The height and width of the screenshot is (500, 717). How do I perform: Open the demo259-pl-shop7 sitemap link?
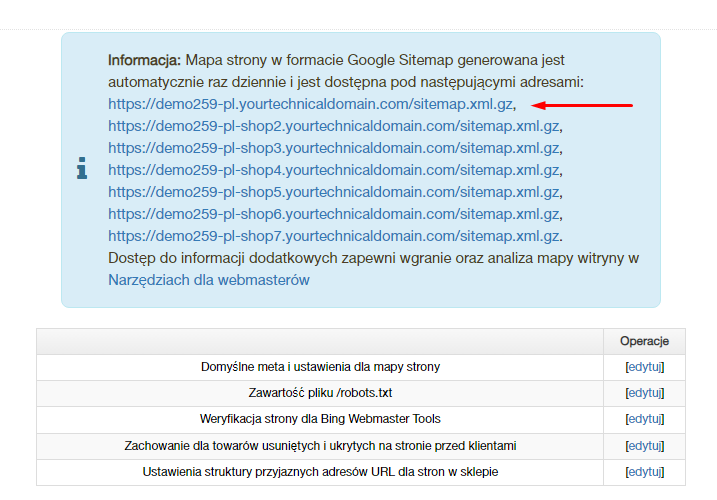(x=334, y=236)
